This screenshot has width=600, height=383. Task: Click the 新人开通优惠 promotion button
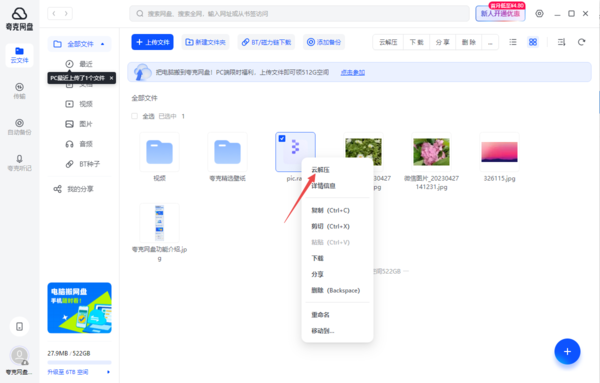(501, 14)
